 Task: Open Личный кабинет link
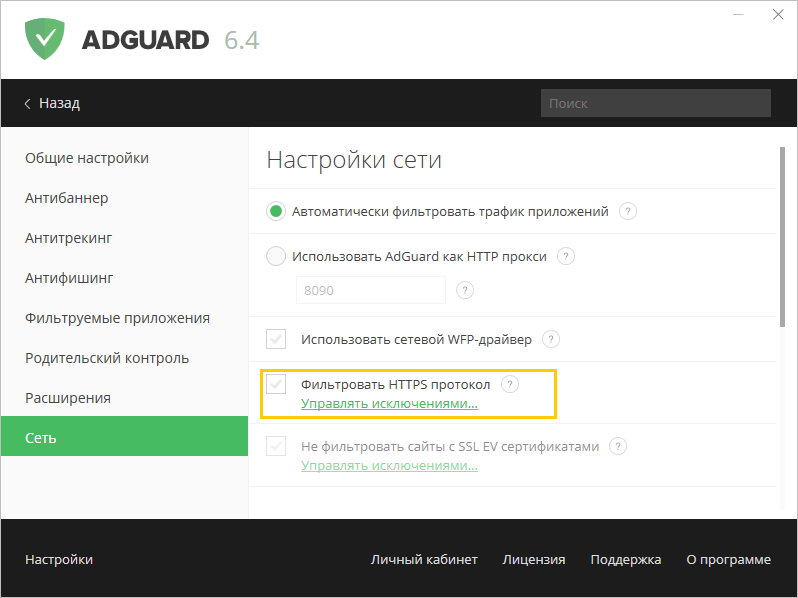(x=424, y=559)
